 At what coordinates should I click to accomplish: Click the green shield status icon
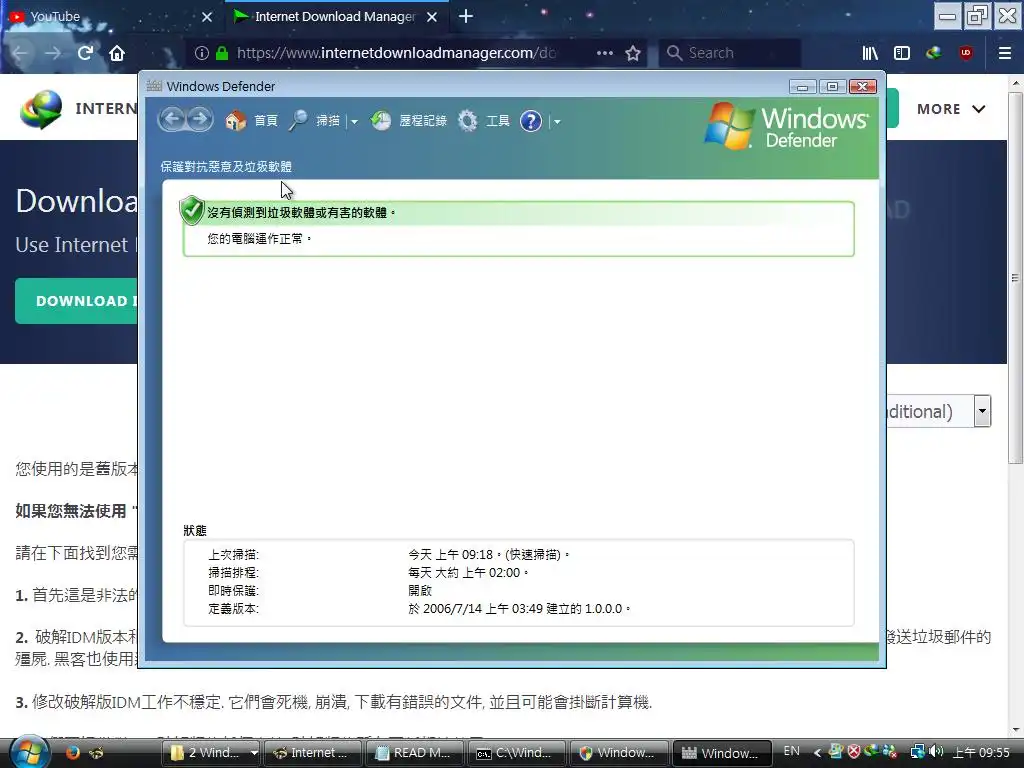click(191, 210)
